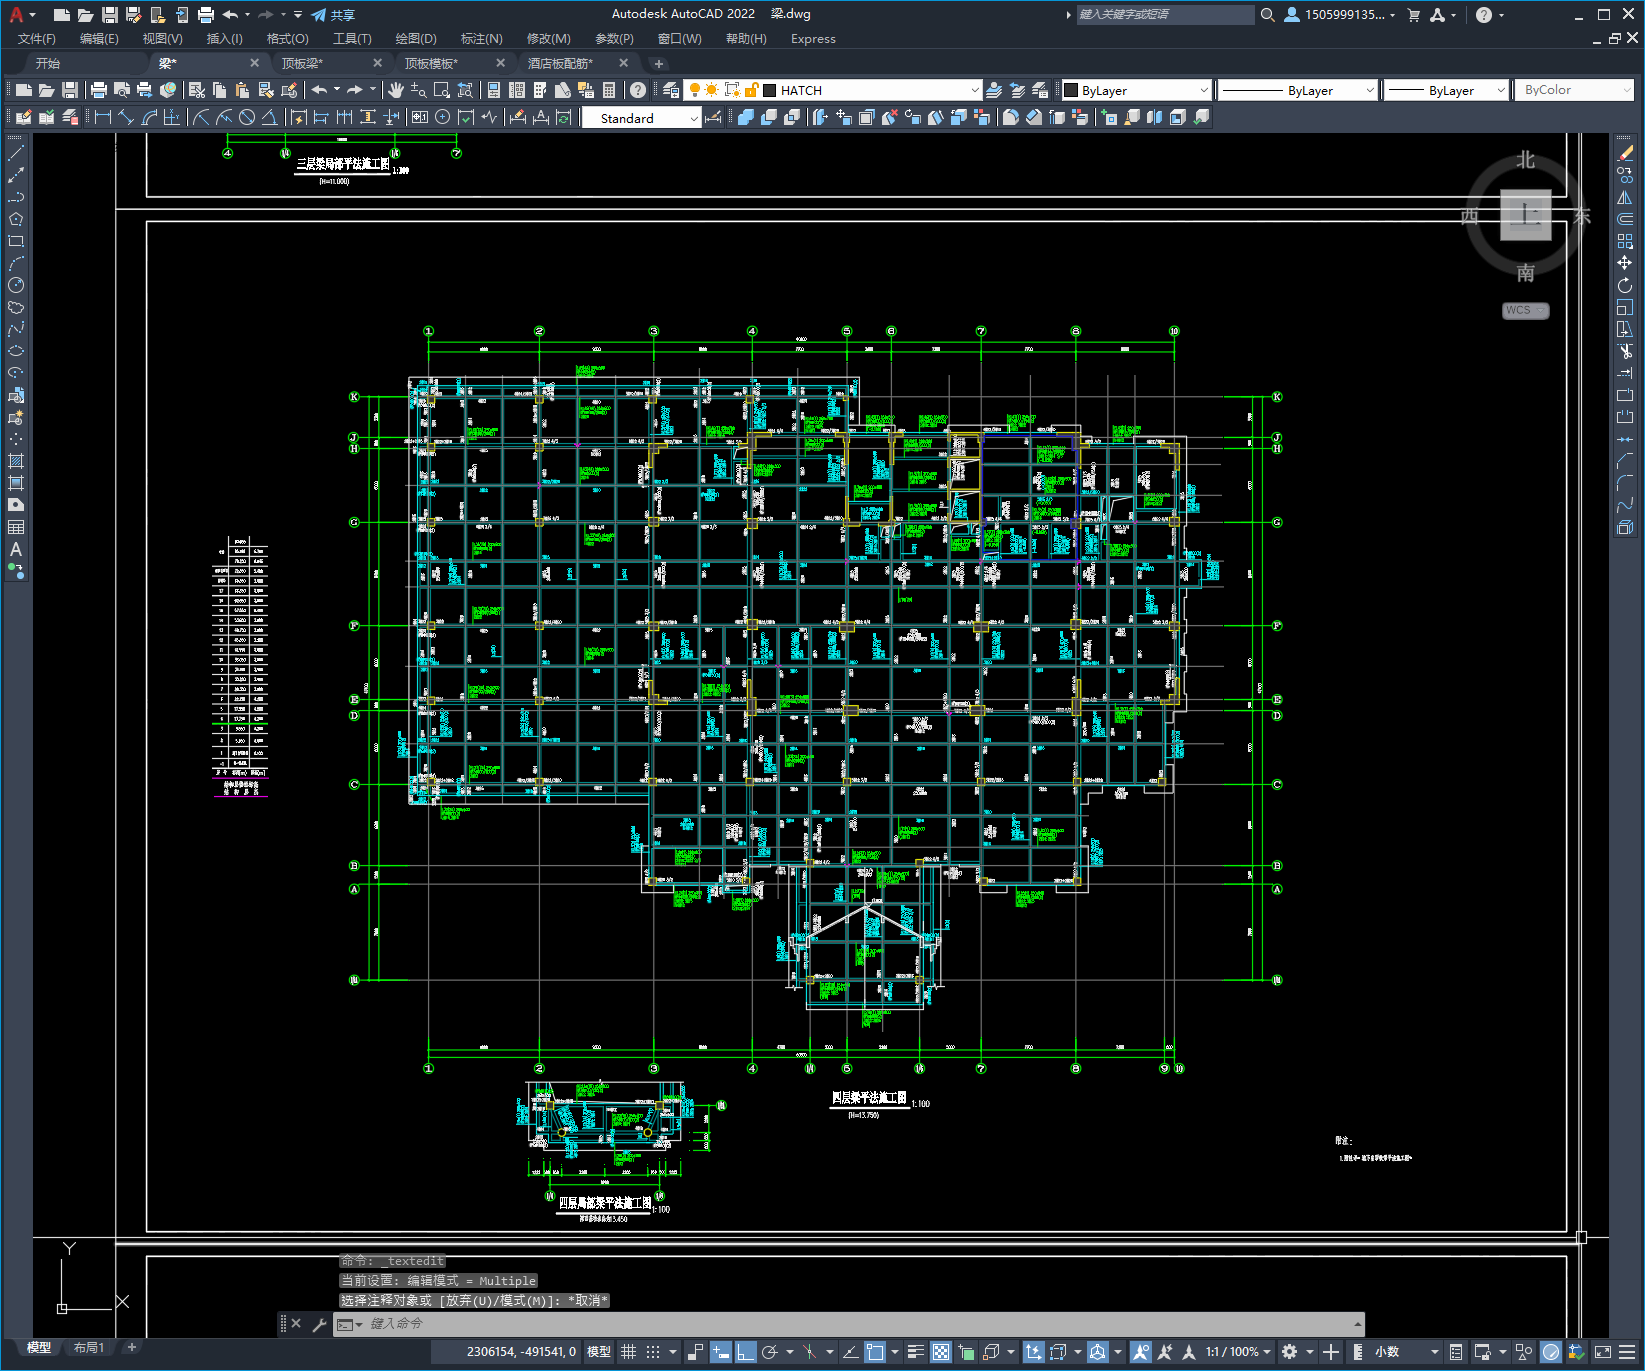Select the Mirror tool in modify toolbar
The image size is (1645, 1371).
pos(1625,197)
